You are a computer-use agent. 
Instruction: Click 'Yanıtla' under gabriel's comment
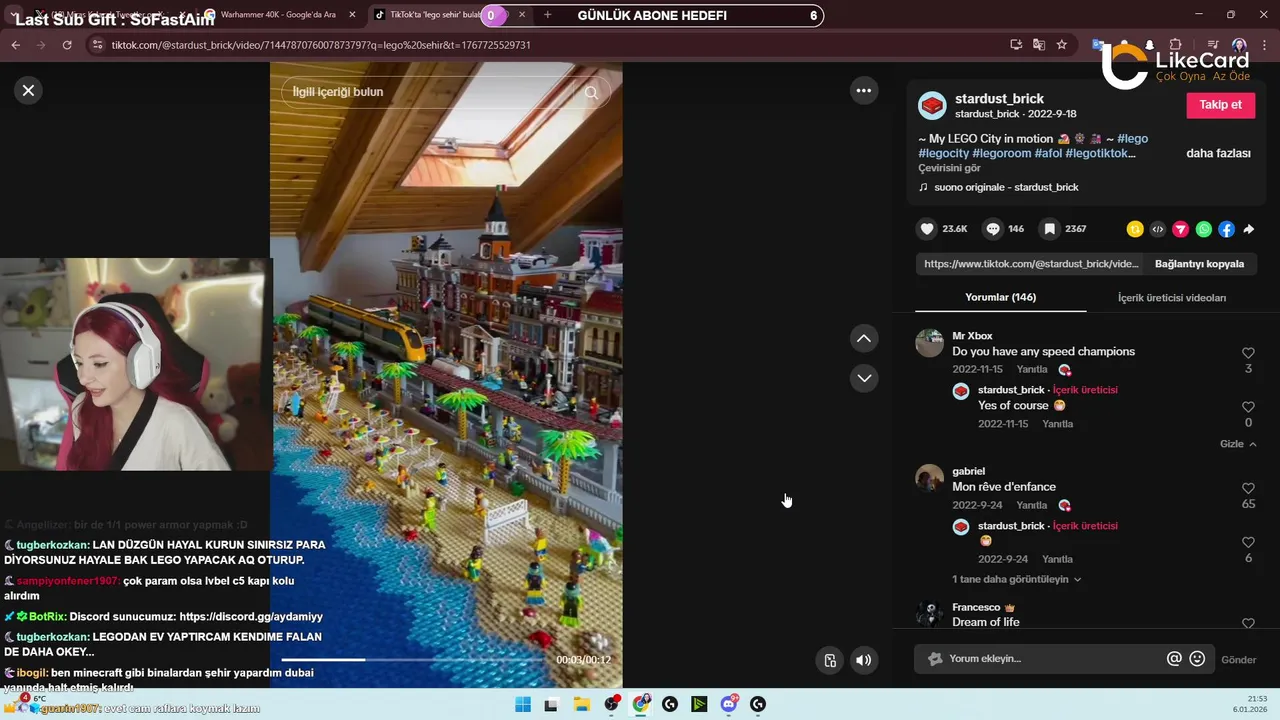pos(1032,505)
